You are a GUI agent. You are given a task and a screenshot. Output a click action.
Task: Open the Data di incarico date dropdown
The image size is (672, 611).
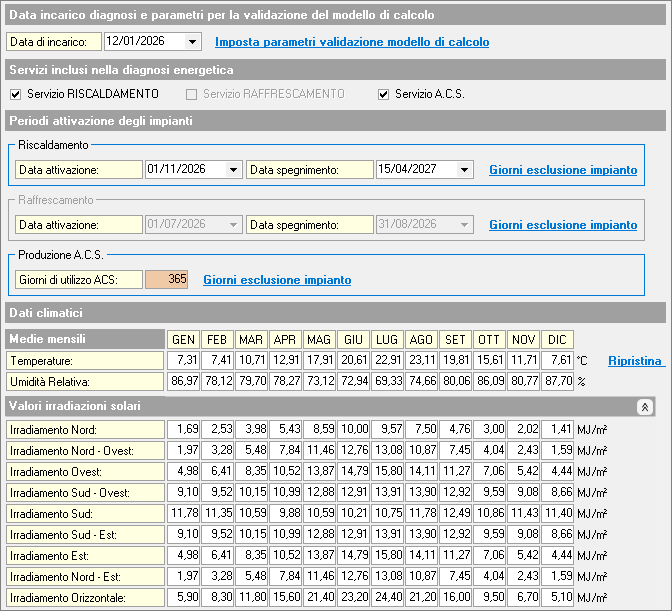(193, 42)
